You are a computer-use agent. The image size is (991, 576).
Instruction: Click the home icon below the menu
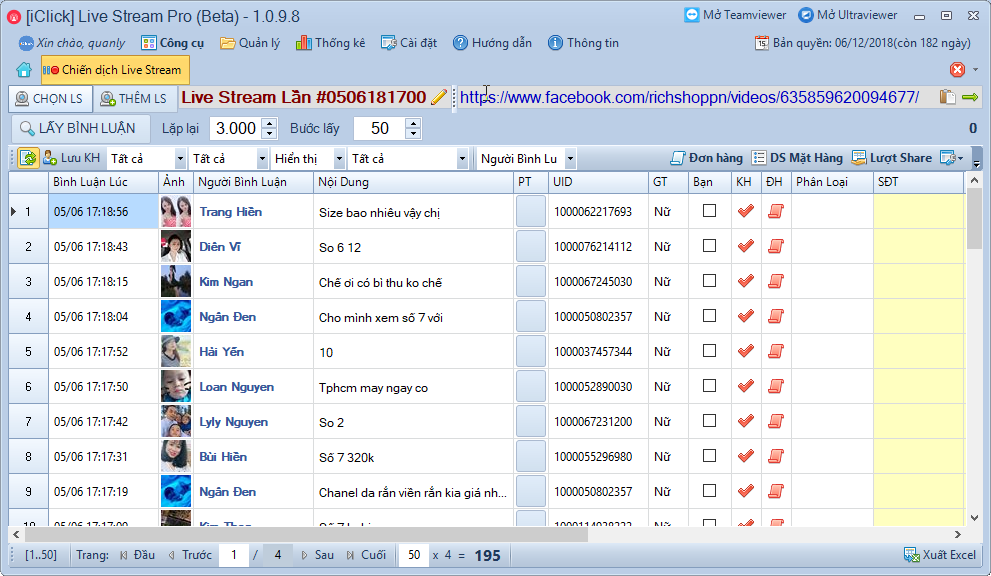24,70
